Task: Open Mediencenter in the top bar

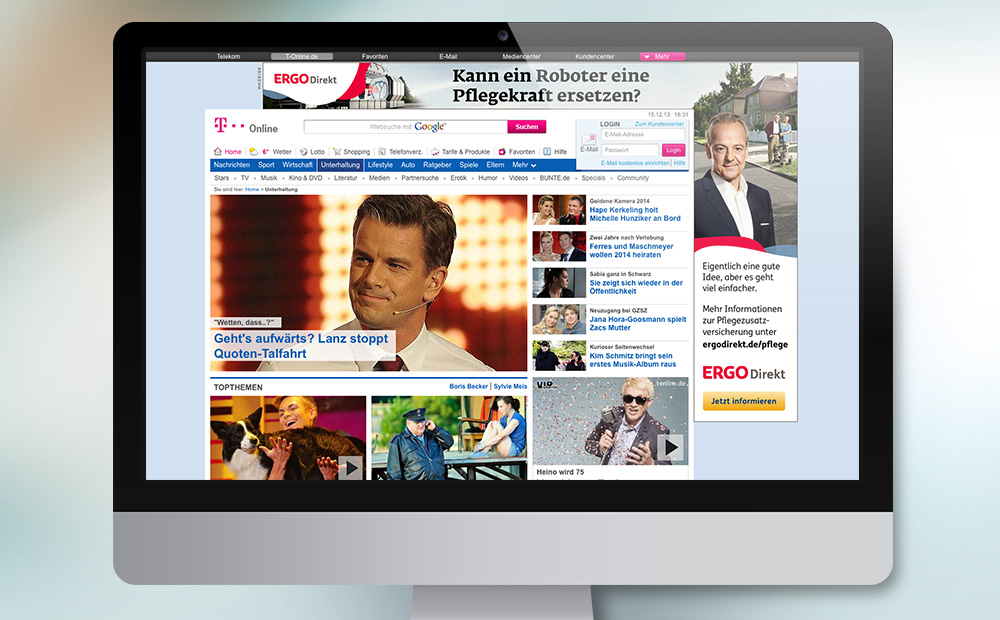Action: (x=521, y=57)
